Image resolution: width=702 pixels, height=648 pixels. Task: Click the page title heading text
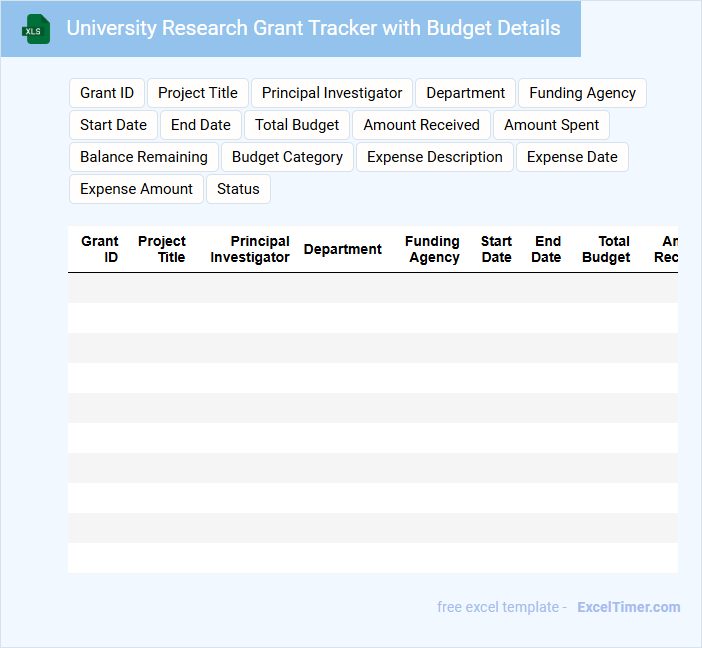coord(313,28)
